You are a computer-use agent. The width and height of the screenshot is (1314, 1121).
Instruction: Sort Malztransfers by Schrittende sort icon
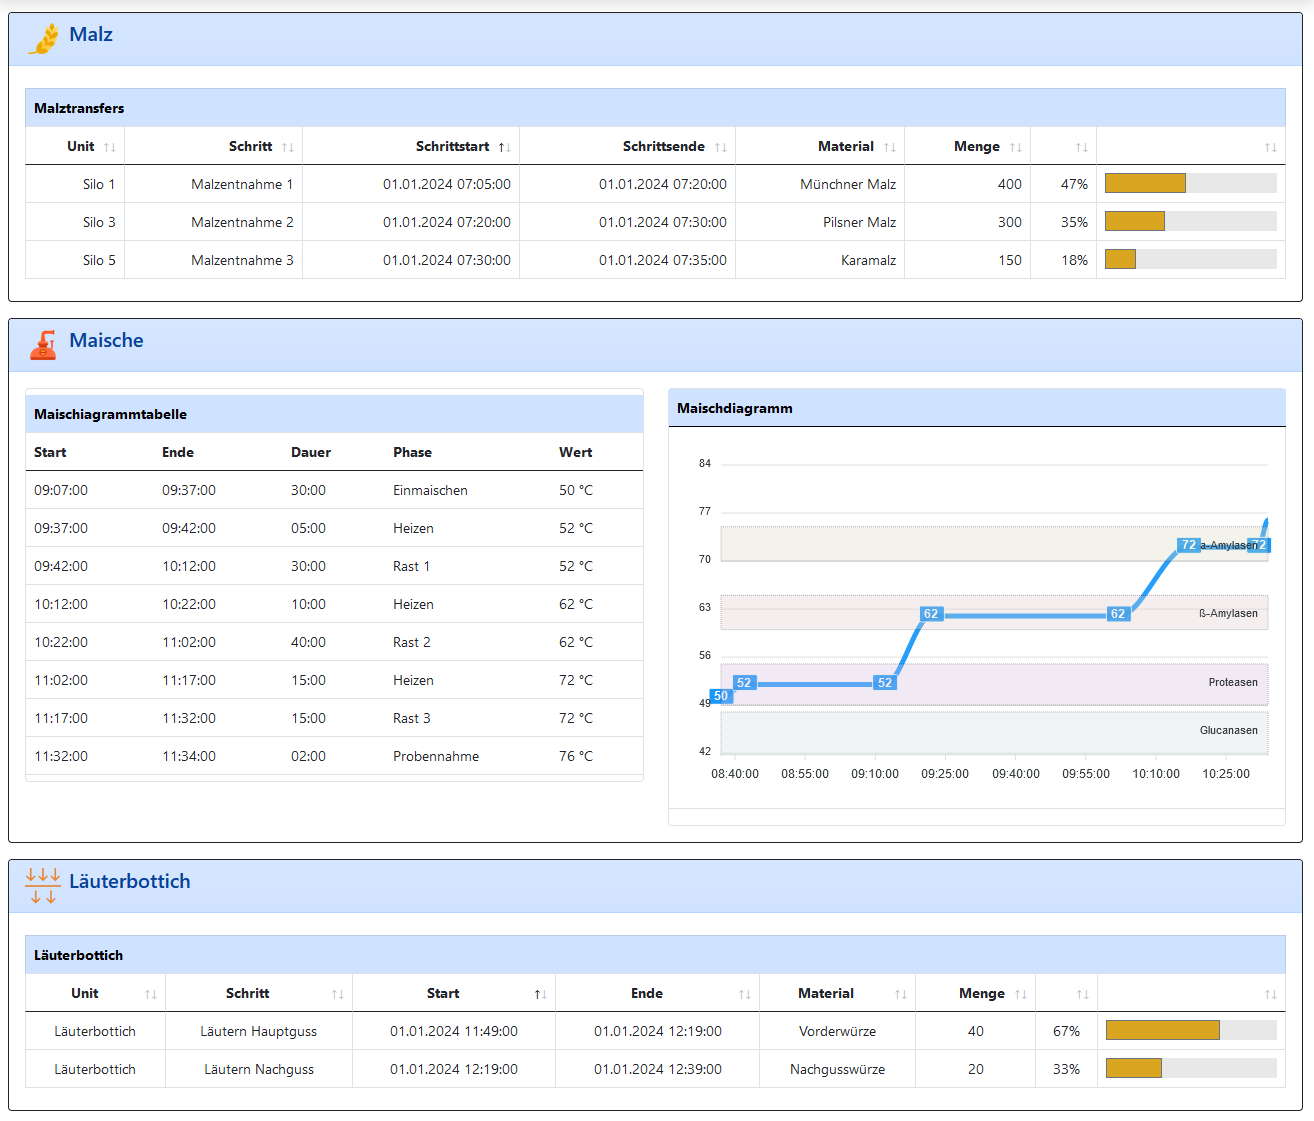click(721, 147)
